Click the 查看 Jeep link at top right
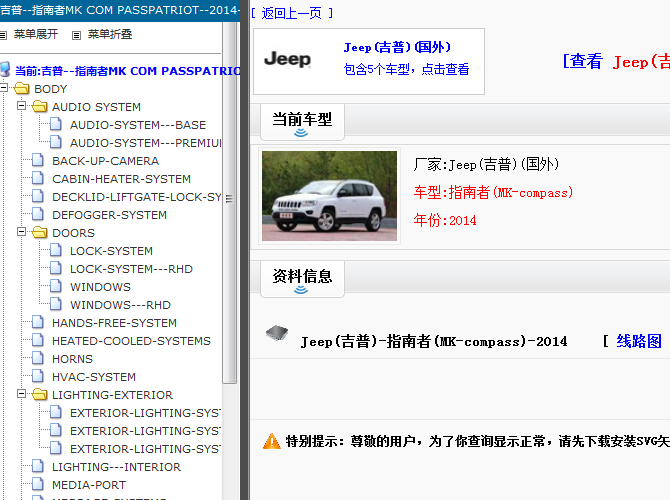This screenshot has height=500, width=670. pyautogui.click(x=616, y=62)
